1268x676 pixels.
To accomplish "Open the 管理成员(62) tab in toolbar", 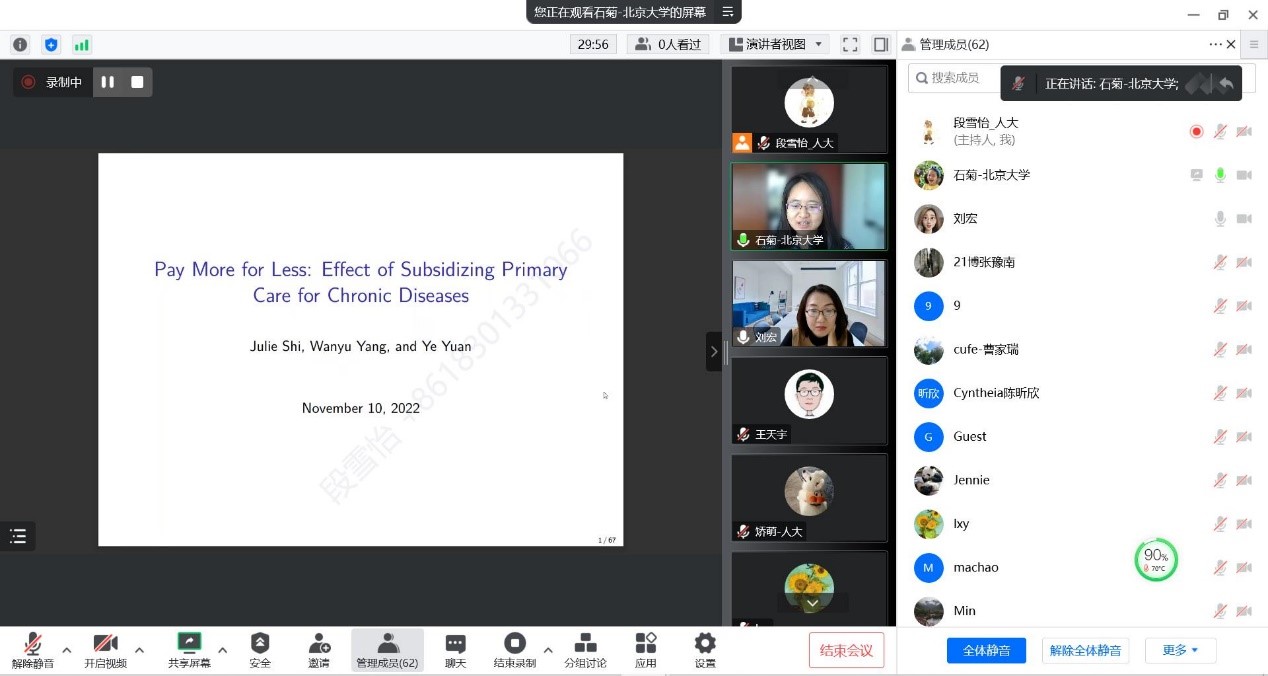I will coord(387,649).
